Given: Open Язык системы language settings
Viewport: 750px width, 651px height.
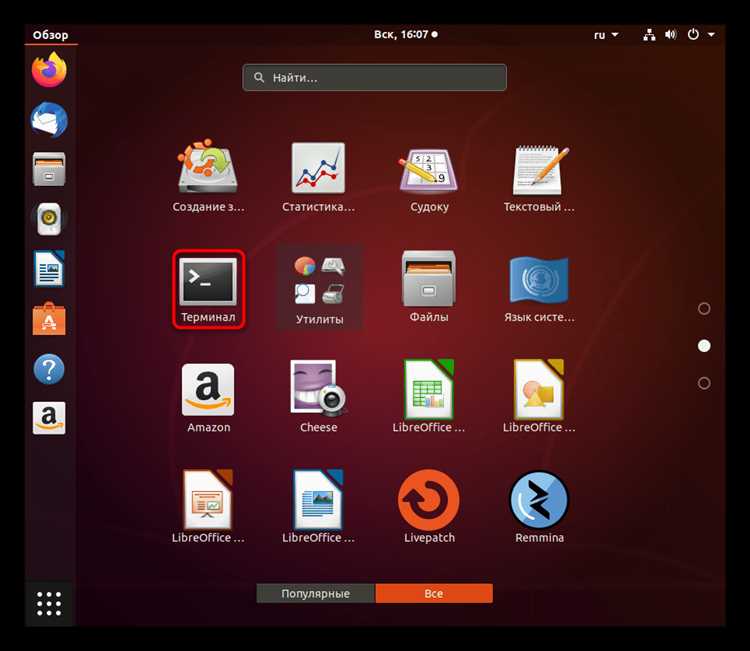Looking at the screenshot, I should coord(539,287).
